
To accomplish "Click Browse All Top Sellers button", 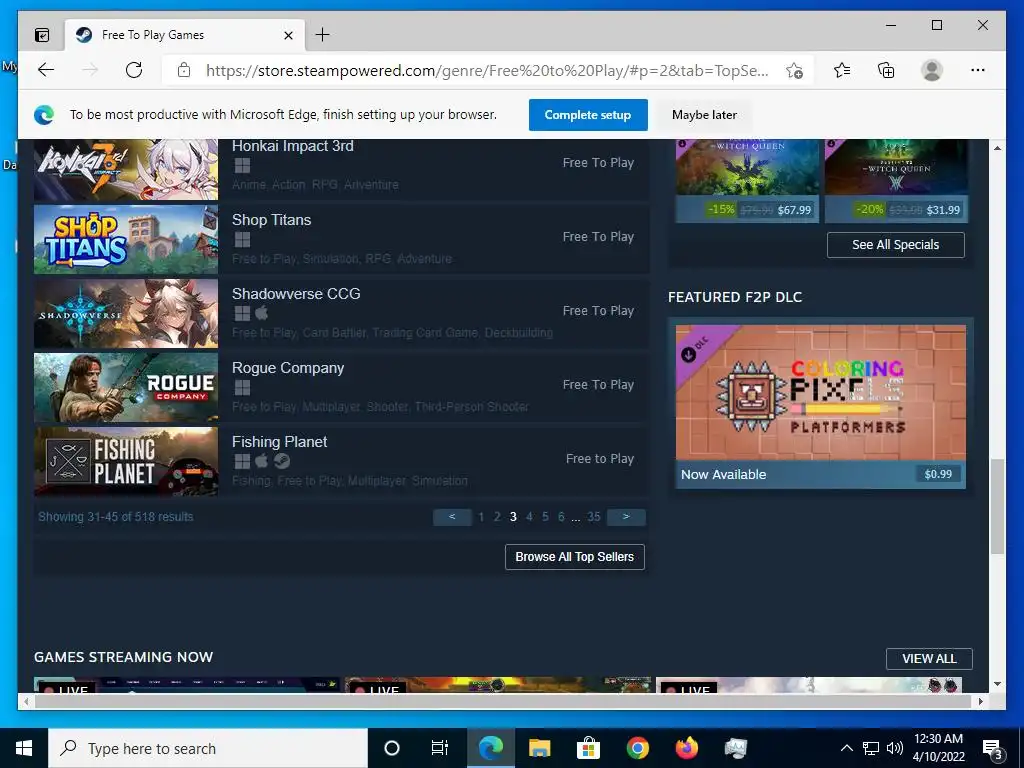I will point(575,557).
